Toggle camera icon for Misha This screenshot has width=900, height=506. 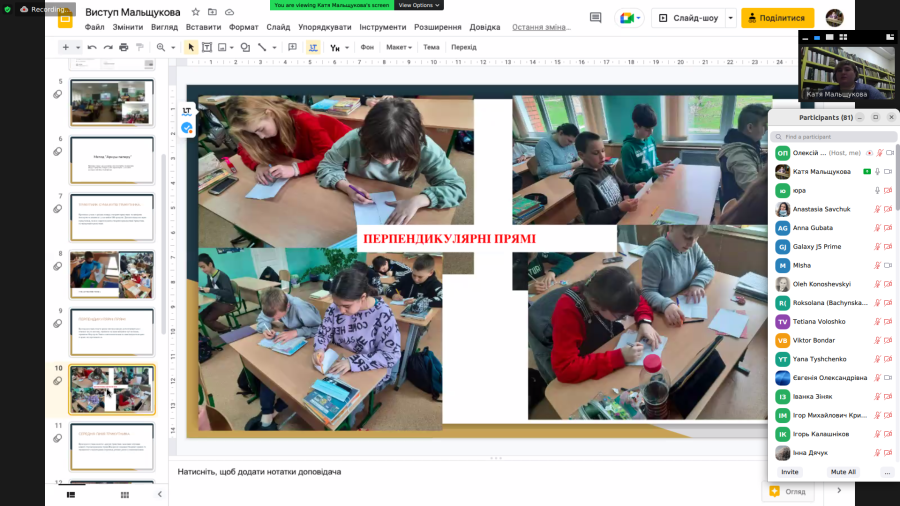point(888,266)
